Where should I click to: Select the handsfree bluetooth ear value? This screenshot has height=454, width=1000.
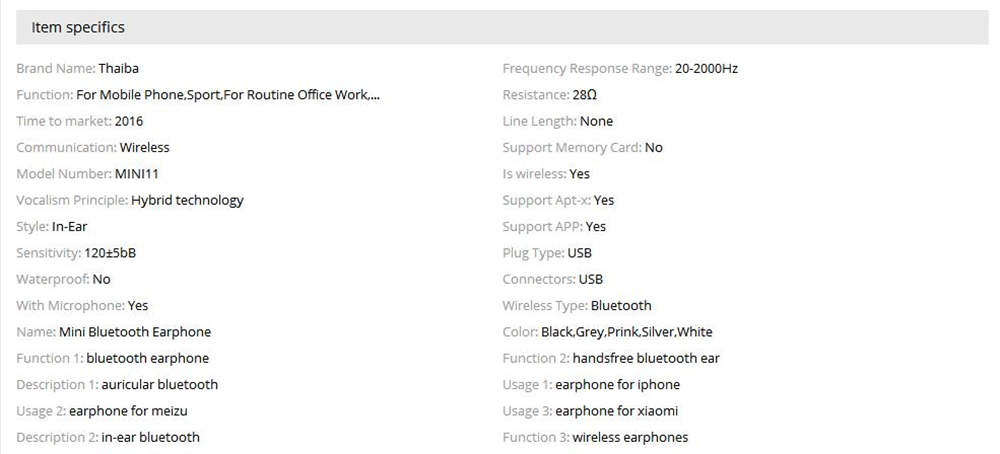pyautogui.click(x=646, y=358)
